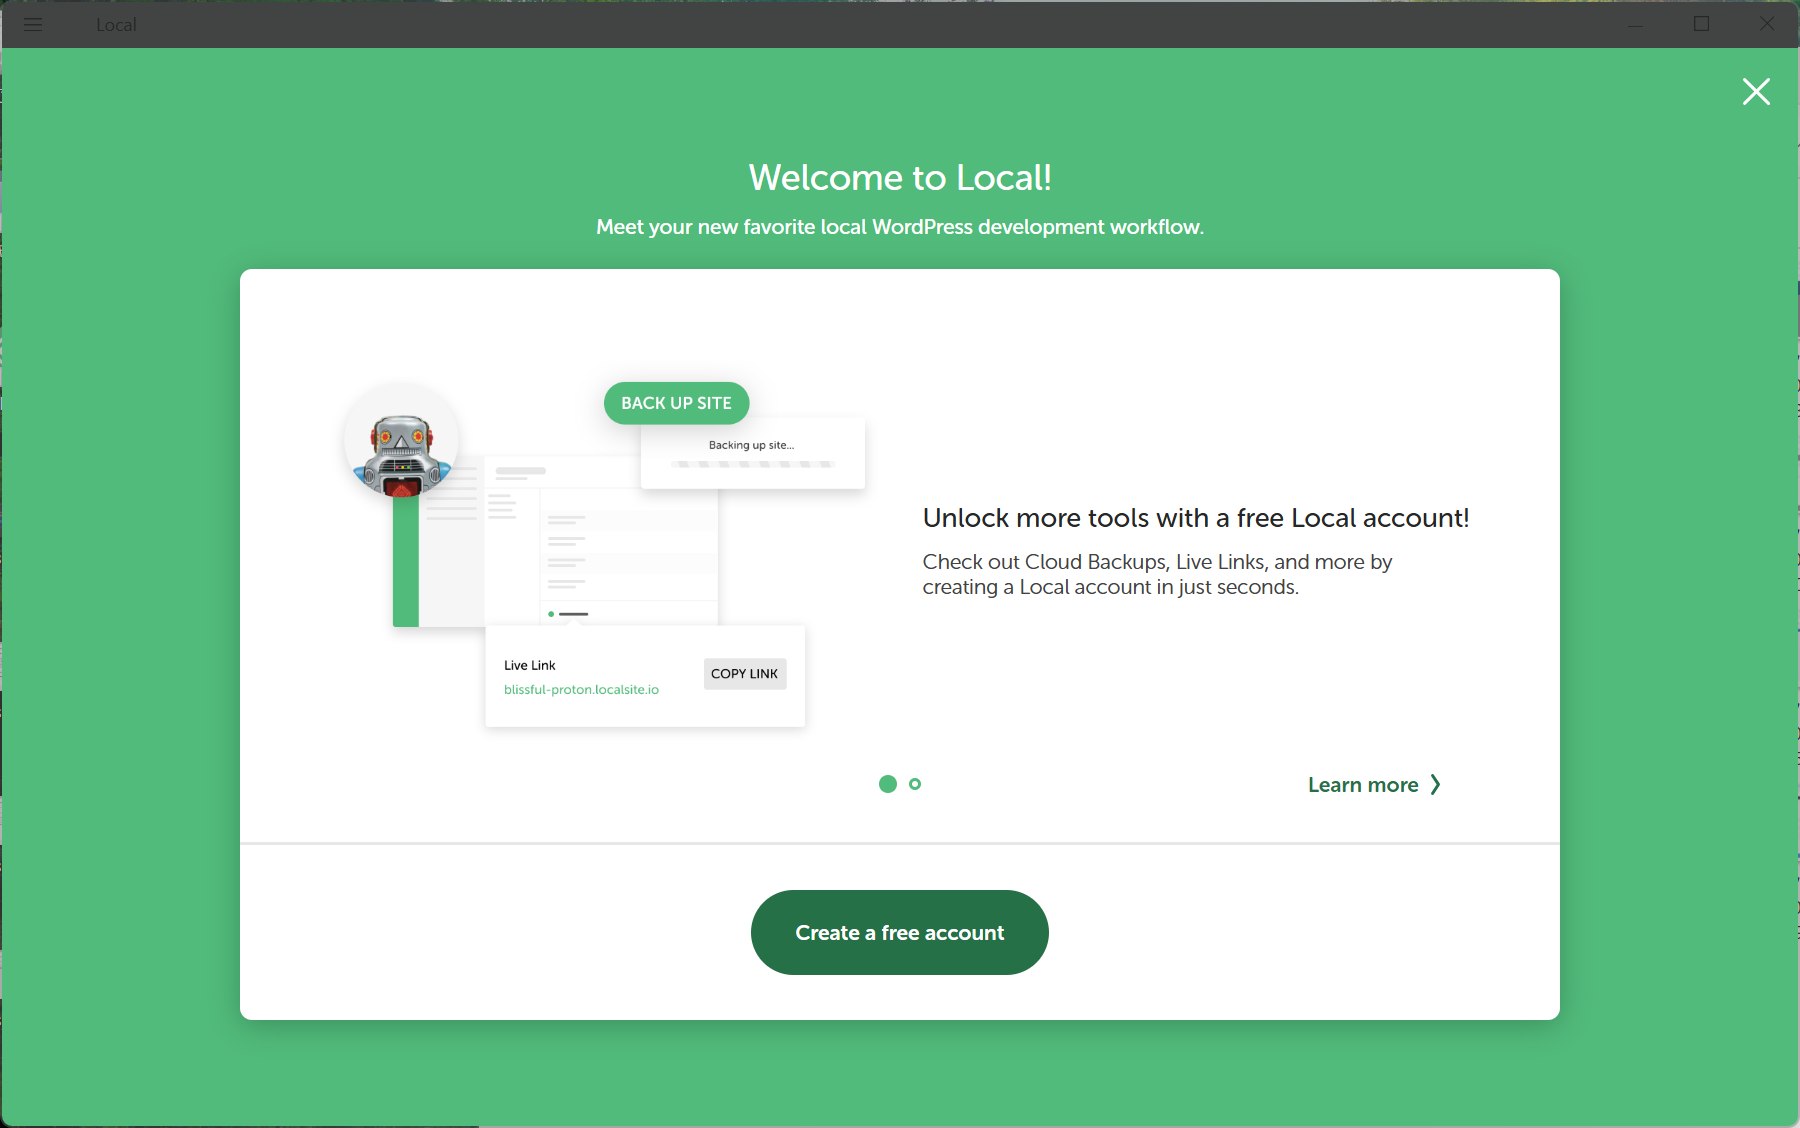
Task: Click the robot avatar illustration
Action: [401, 444]
